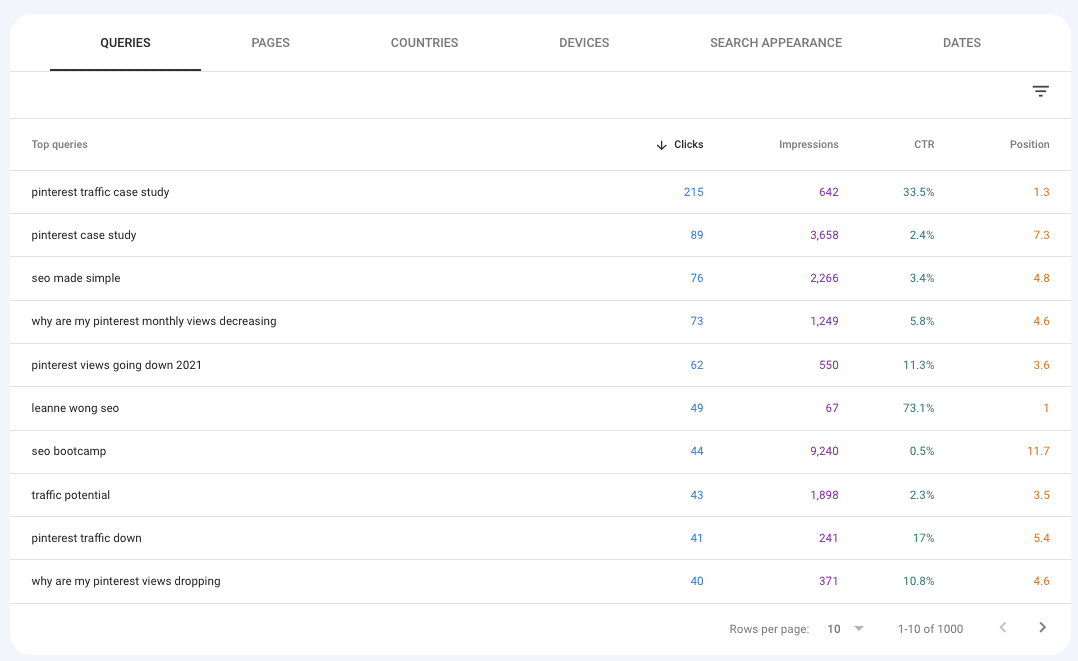The image size is (1078, 661).
Task: Sort results by Impressions
Action: pyautogui.click(x=808, y=144)
